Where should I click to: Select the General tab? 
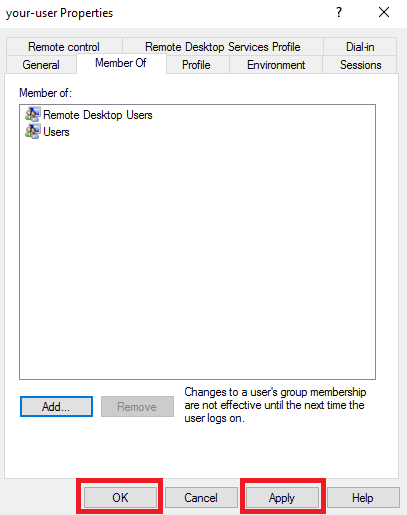[41, 65]
